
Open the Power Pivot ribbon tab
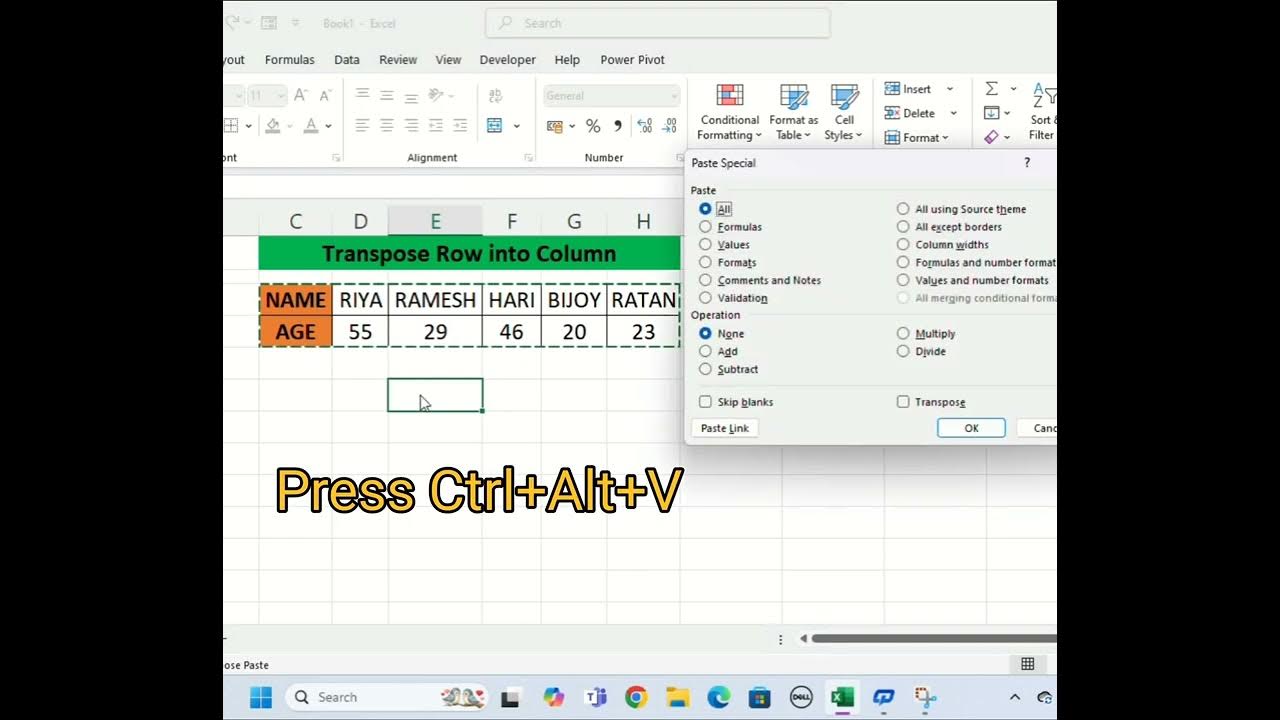(632, 60)
